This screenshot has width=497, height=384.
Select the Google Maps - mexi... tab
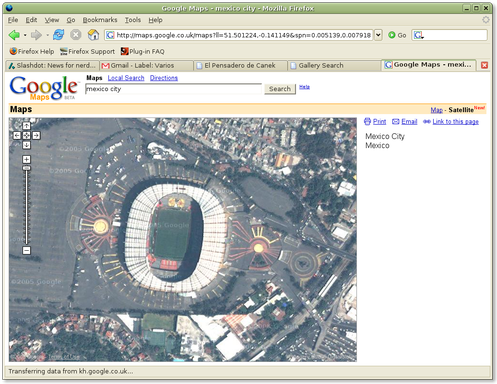click(x=429, y=65)
